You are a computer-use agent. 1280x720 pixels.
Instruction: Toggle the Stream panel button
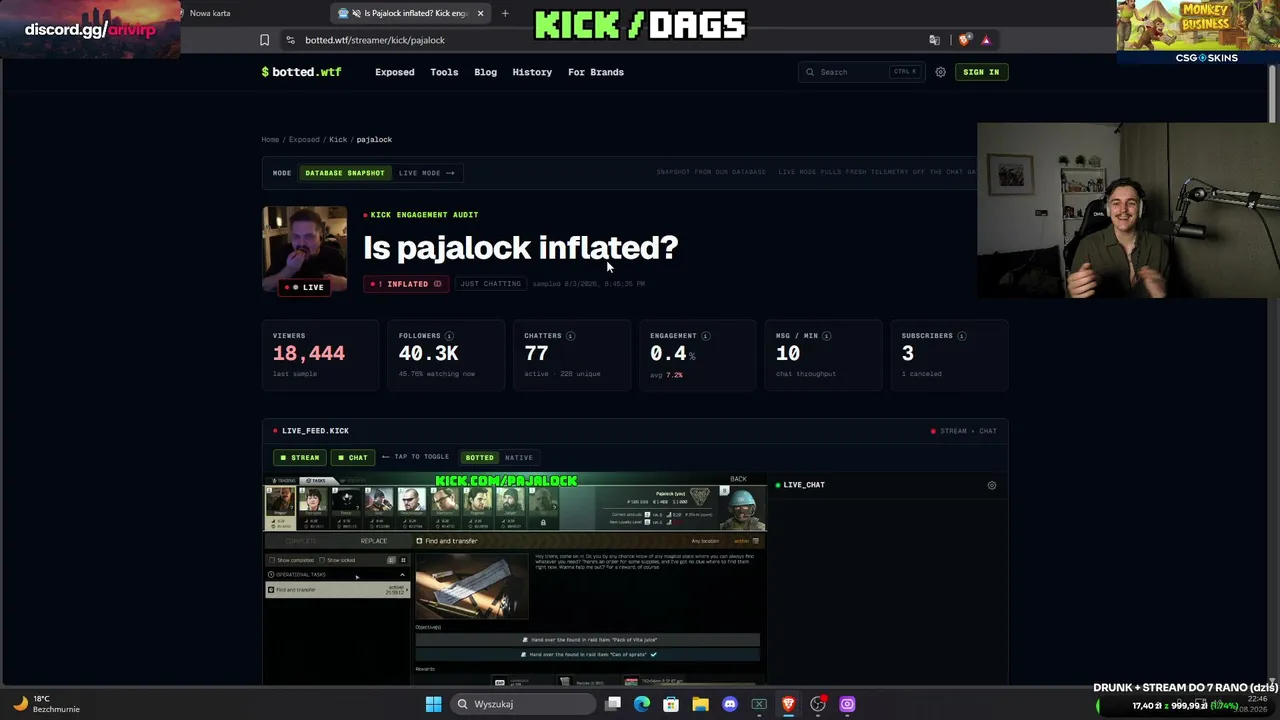pyautogui.click(x=299, y=457)
